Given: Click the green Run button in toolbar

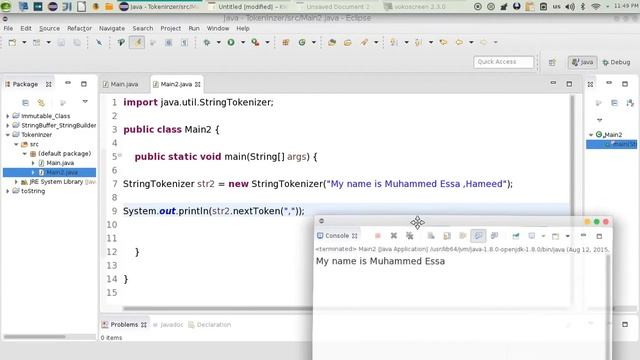Looking at the screenshot, I should [231, 42].
